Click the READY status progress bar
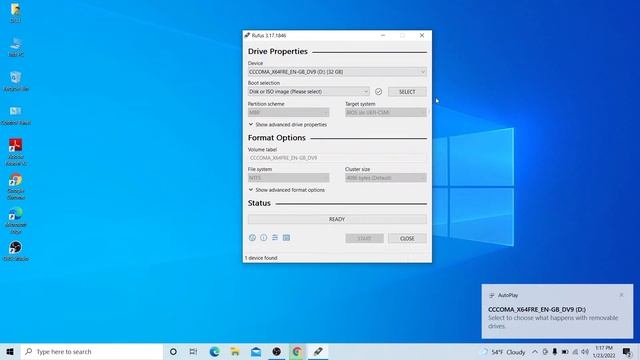Viewport: 640px width, 360px height. (337, 219)
